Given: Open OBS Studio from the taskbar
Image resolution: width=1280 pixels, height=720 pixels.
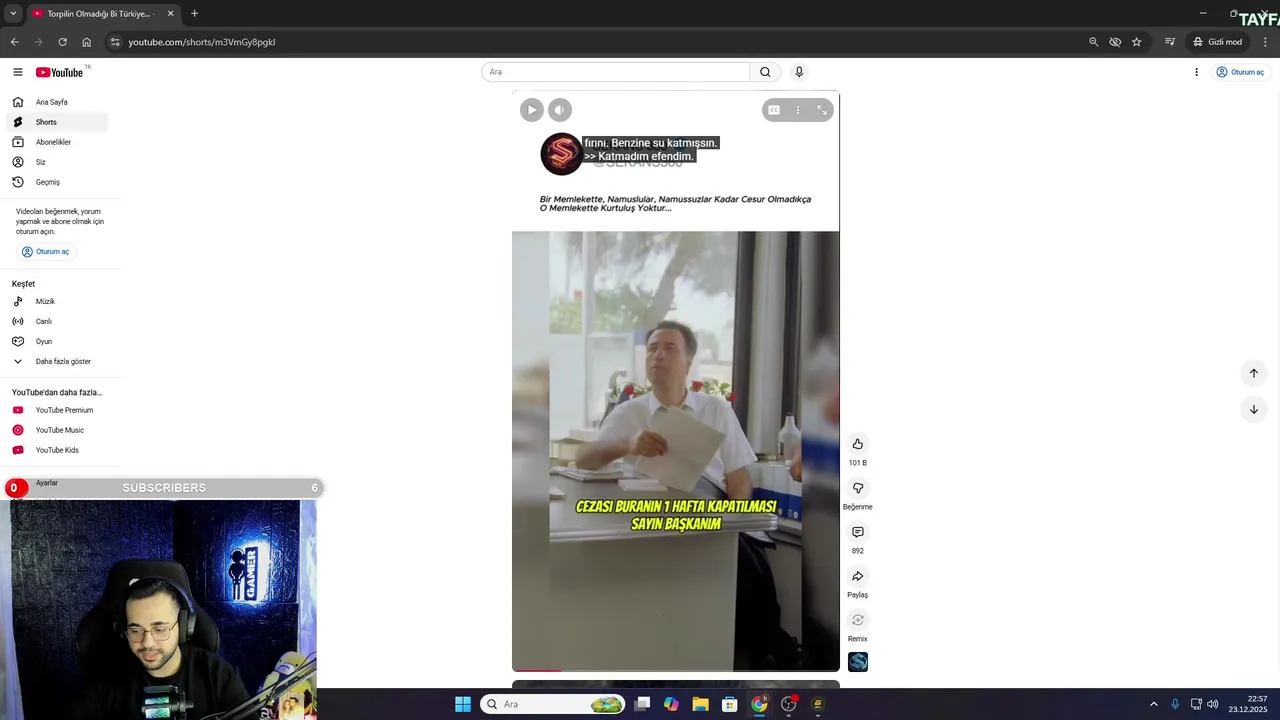Looking at the screenshot, I should [x=789, y=704].
